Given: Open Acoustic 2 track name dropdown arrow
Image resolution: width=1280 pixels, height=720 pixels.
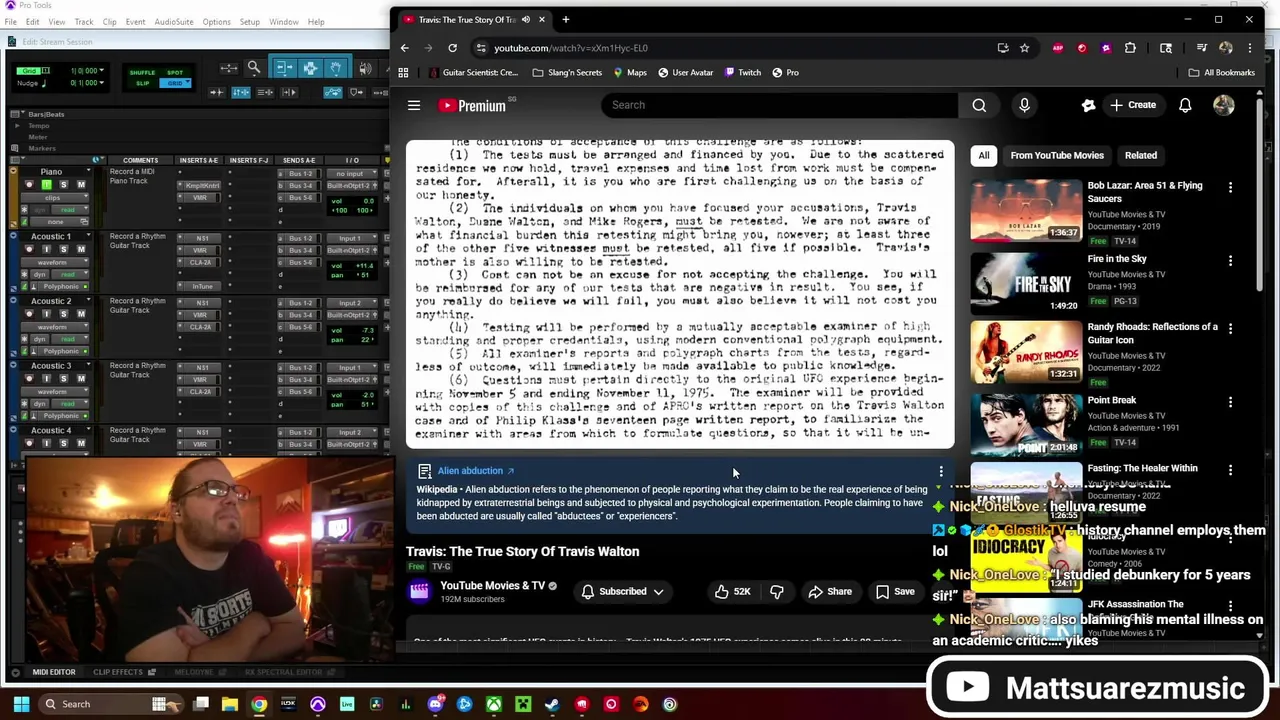Looking at the screenshot, I should click(x=88, y=299).
